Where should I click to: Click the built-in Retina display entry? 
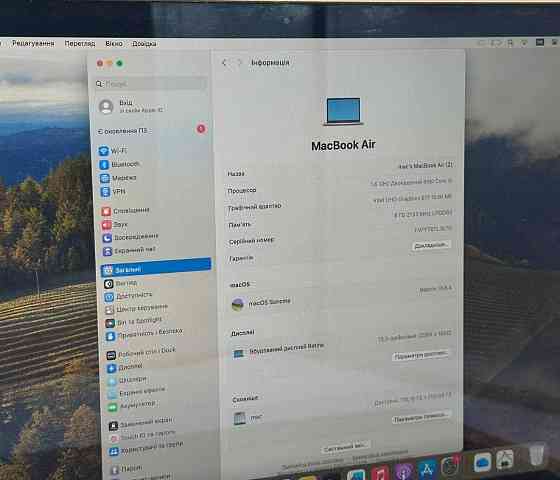coord(279,350)
